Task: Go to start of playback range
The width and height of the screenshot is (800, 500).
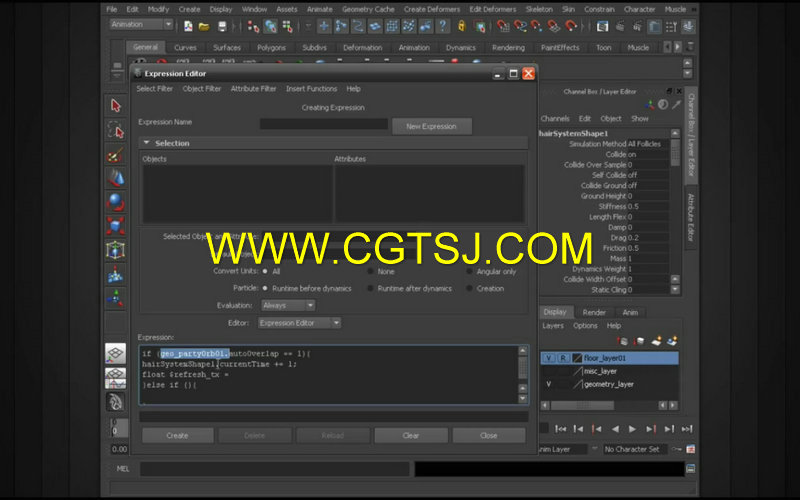Action: [x=560, y=429]
